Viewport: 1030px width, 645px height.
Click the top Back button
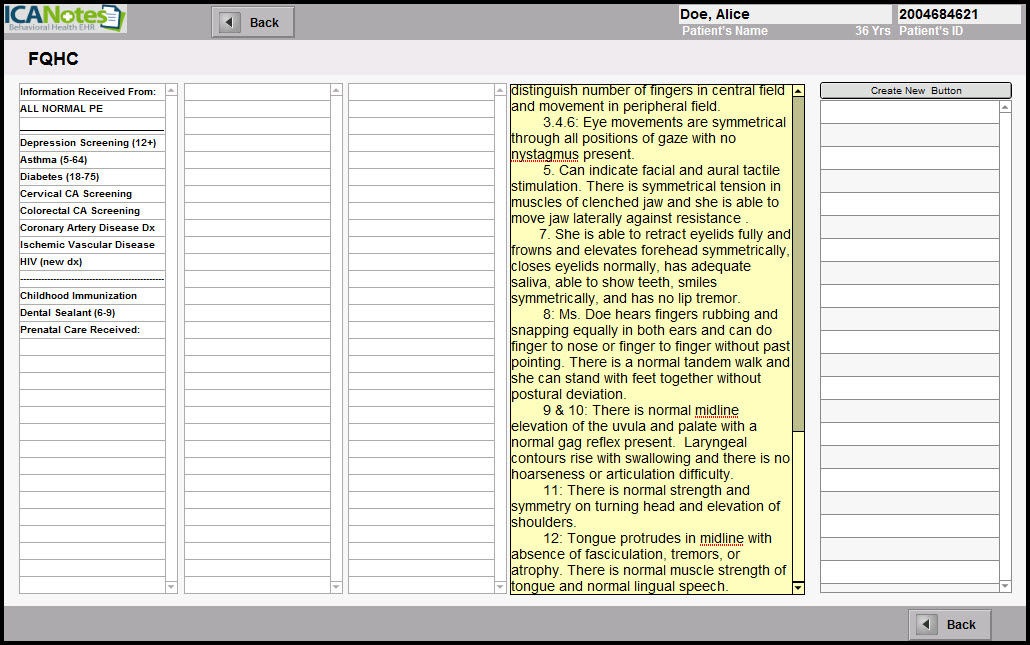253,22
